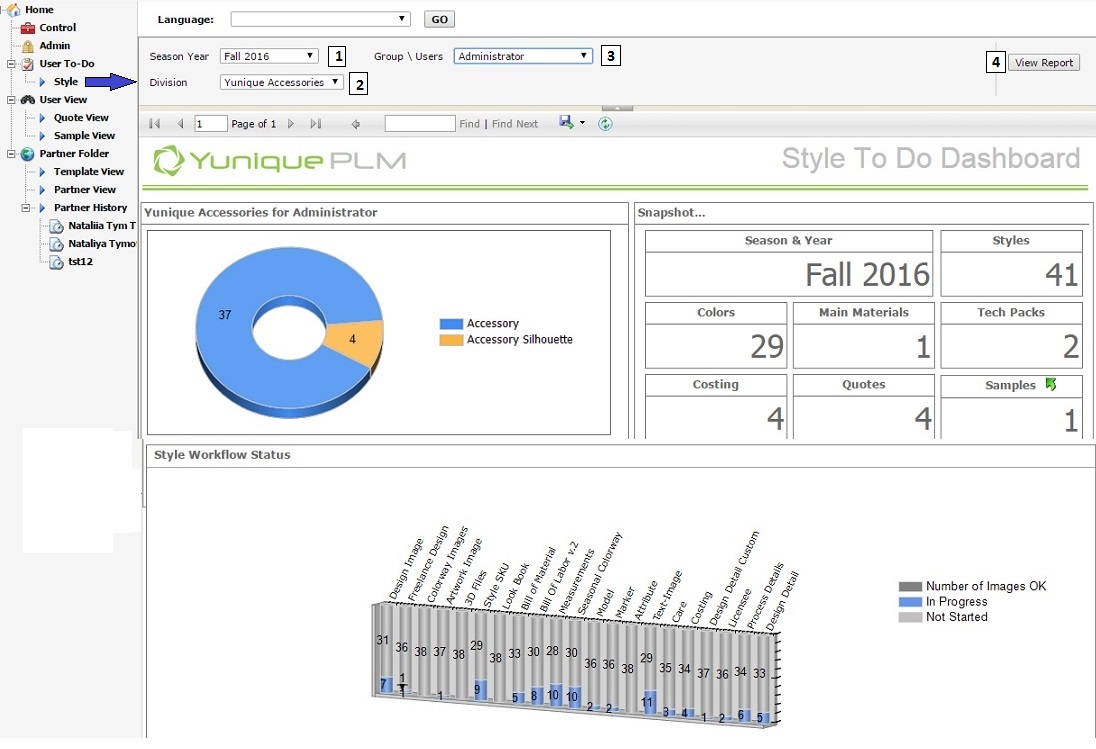Image resolution: width=1096 pixels, height=749 pixels.
Task: Click the Number of Images OK legend swatch
Action: tap(910, 586)
